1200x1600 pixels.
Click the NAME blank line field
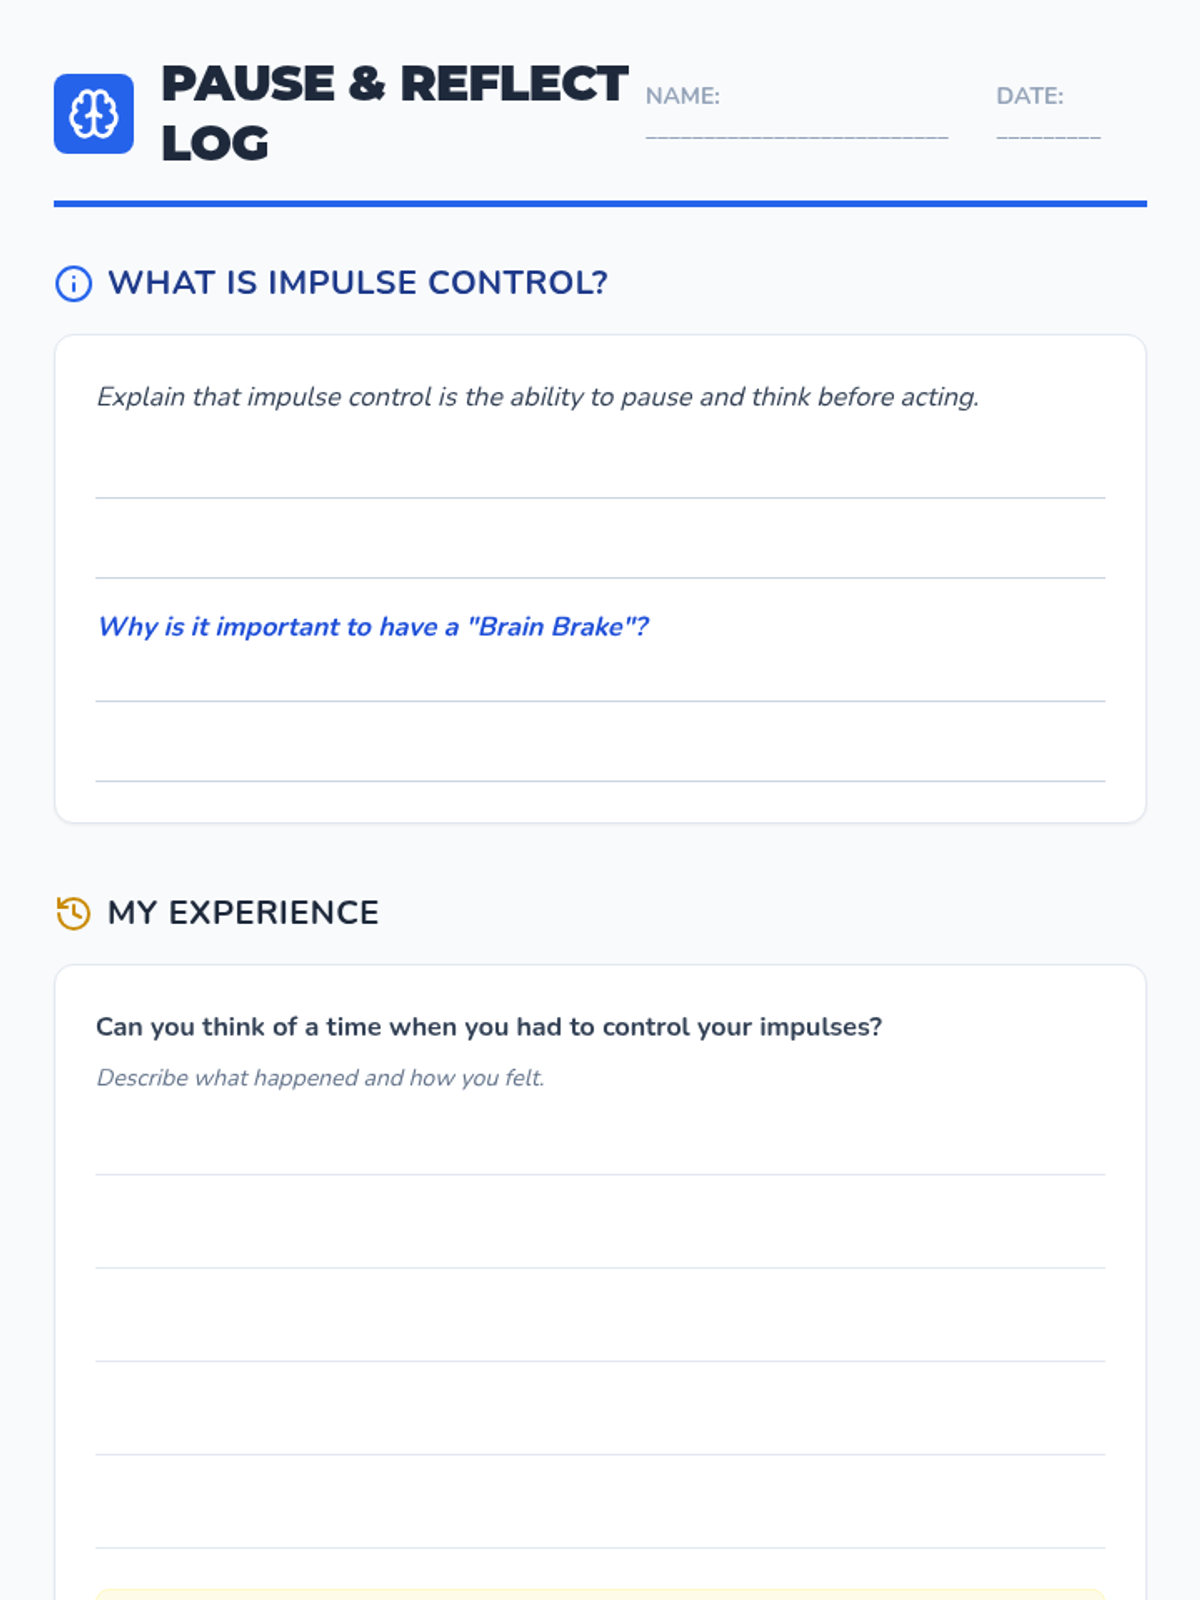797,130
